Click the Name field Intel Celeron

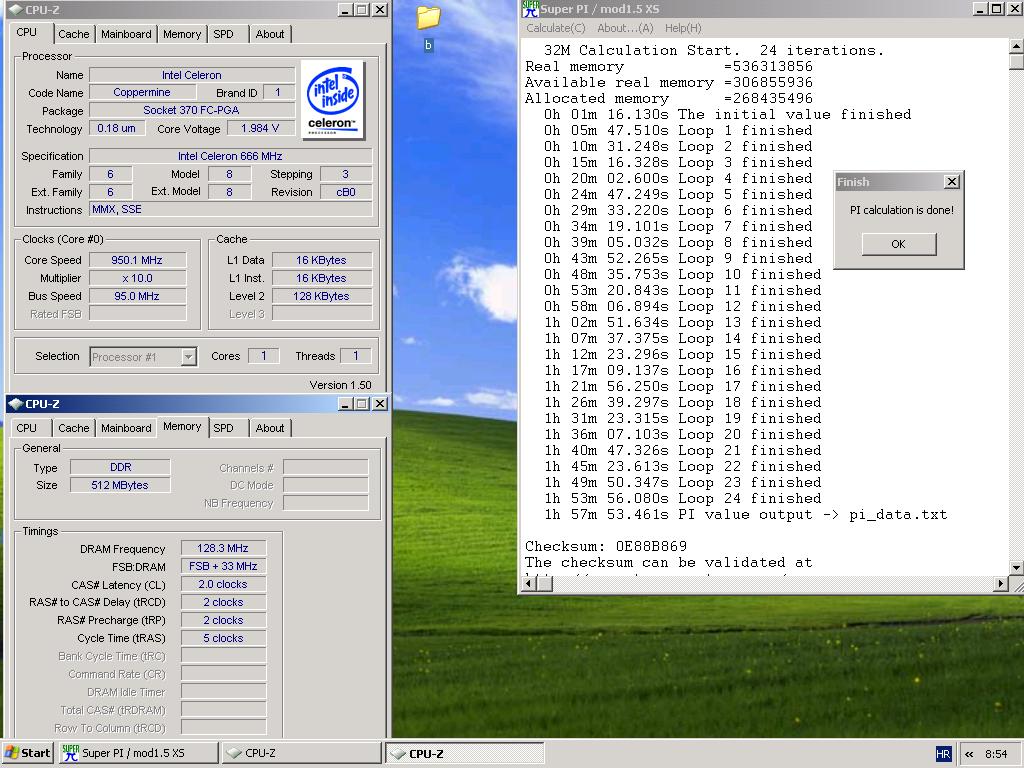tap(191, 75)
